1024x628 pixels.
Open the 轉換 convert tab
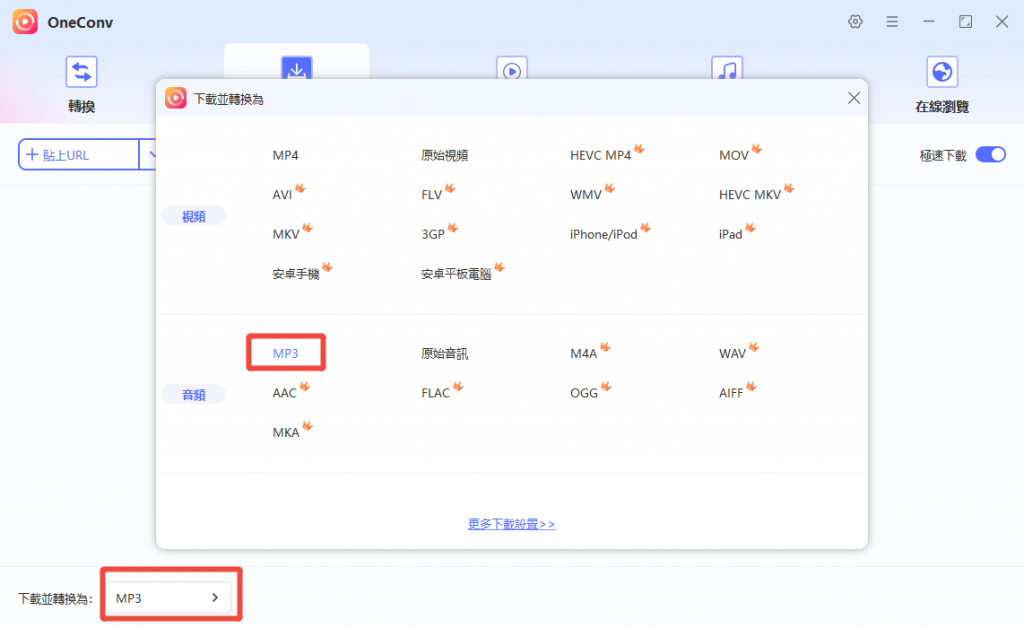coord(81,85)
